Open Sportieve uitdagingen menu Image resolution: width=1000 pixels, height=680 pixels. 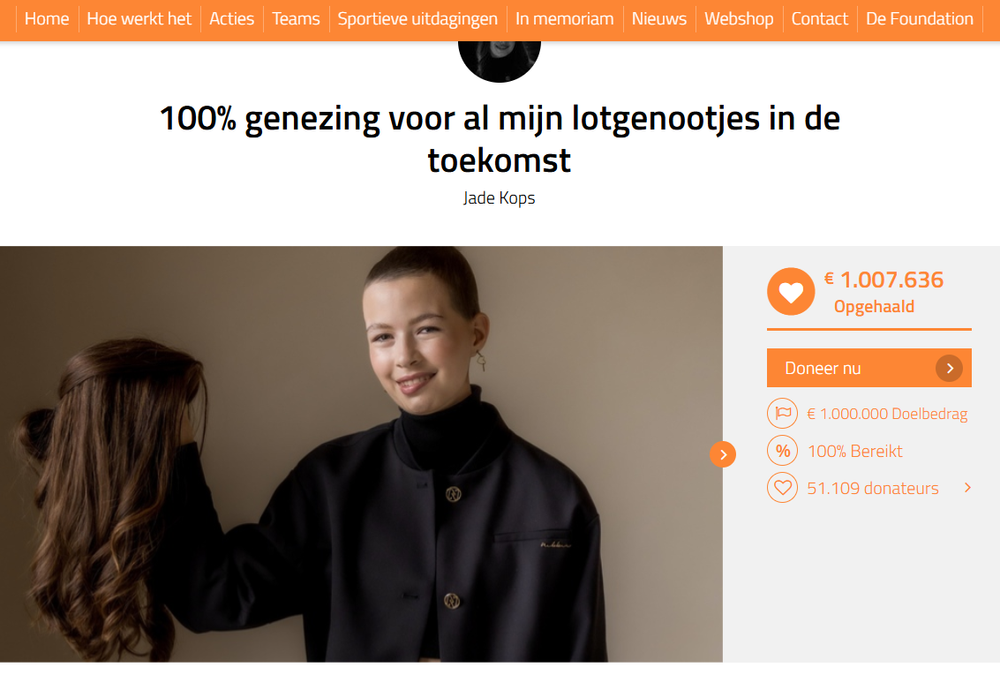pyautogui.click(x=418, y=19)
